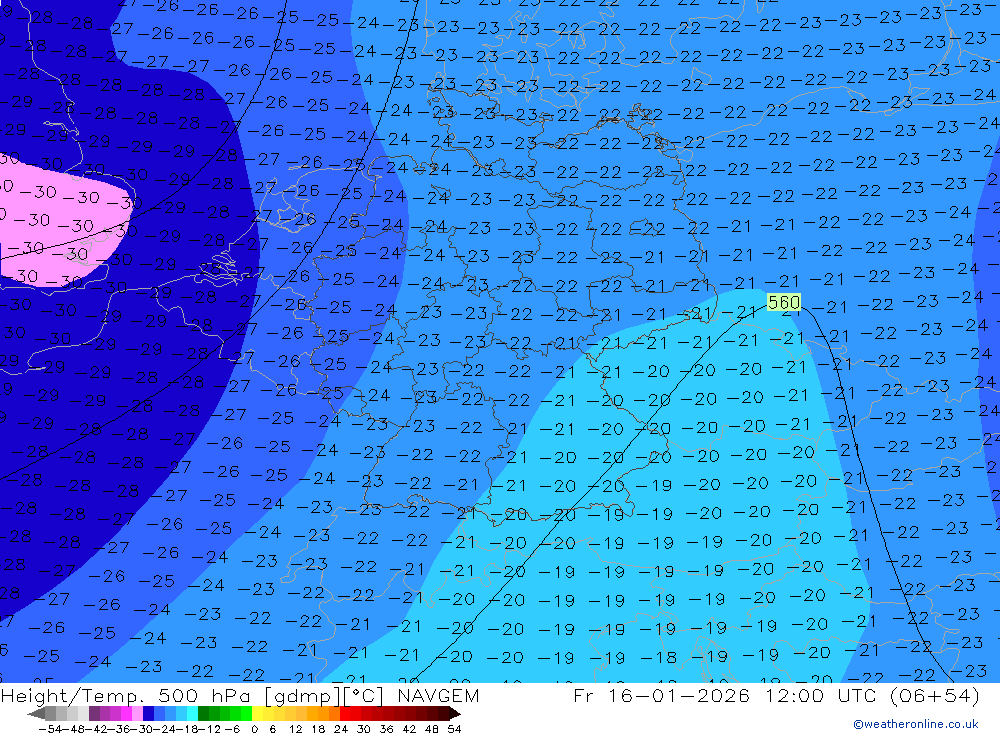Pick the cyan swatch in the color scale
1000x733 pixels.
[191, 714]
